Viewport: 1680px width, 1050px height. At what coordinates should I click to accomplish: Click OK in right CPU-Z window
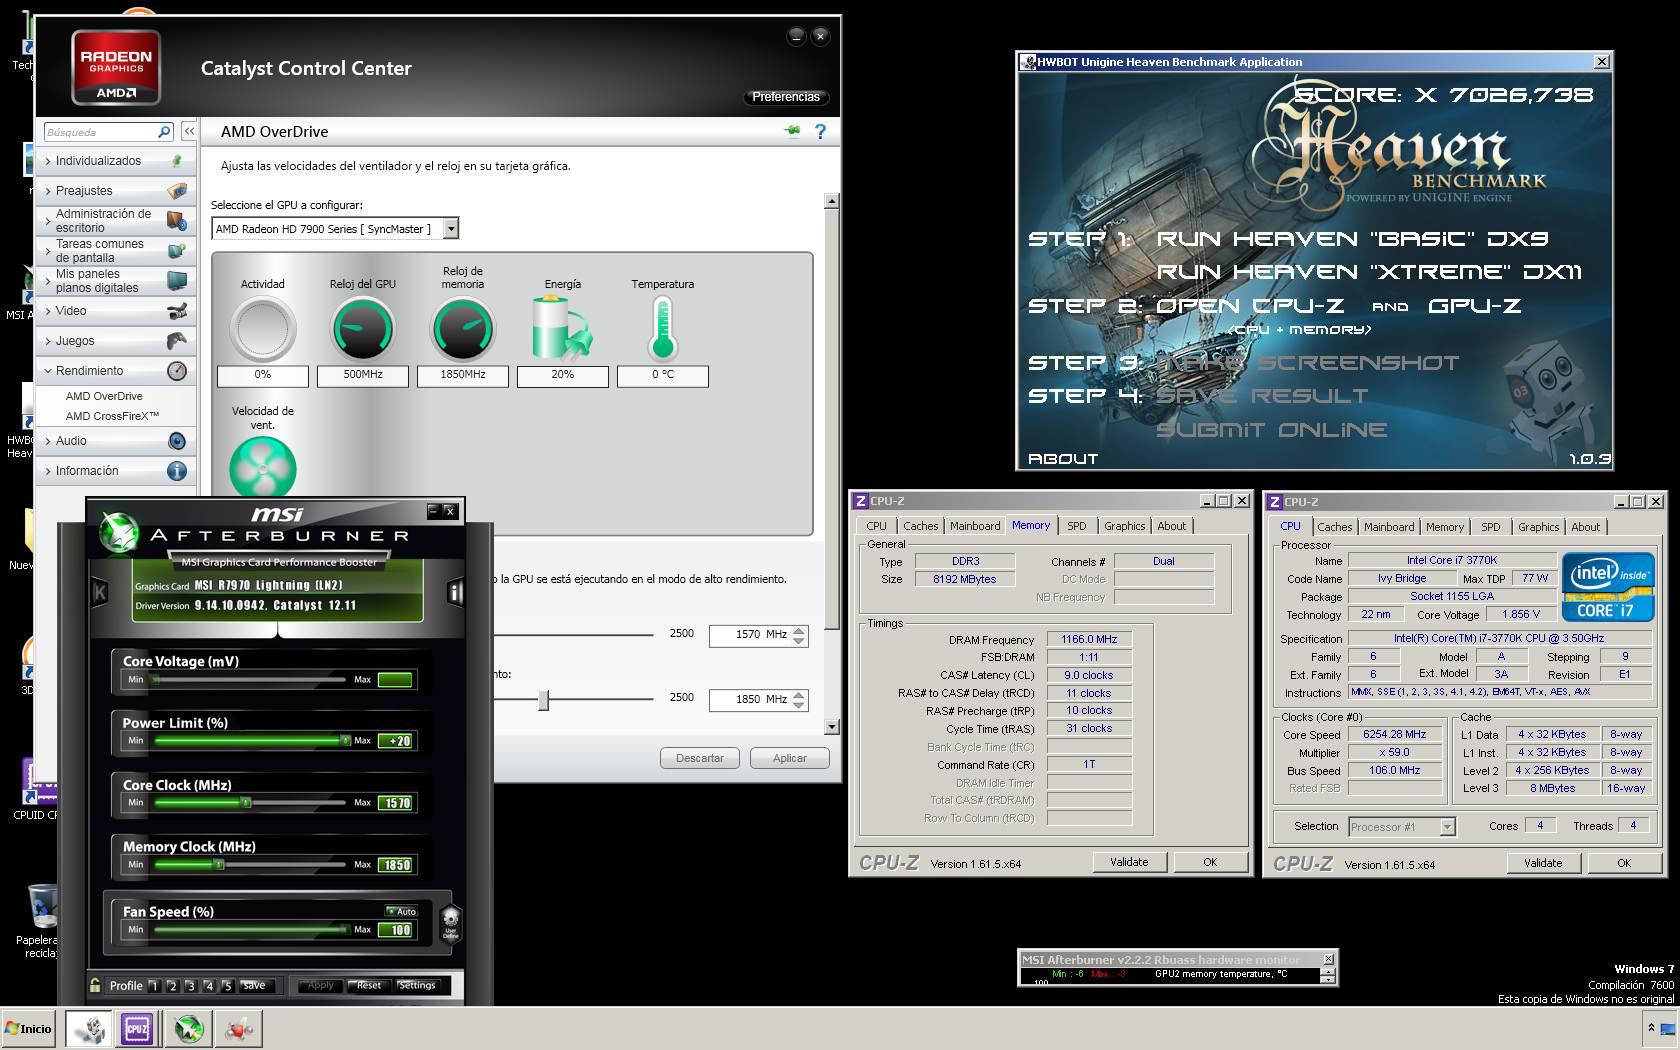(1624, 863)
